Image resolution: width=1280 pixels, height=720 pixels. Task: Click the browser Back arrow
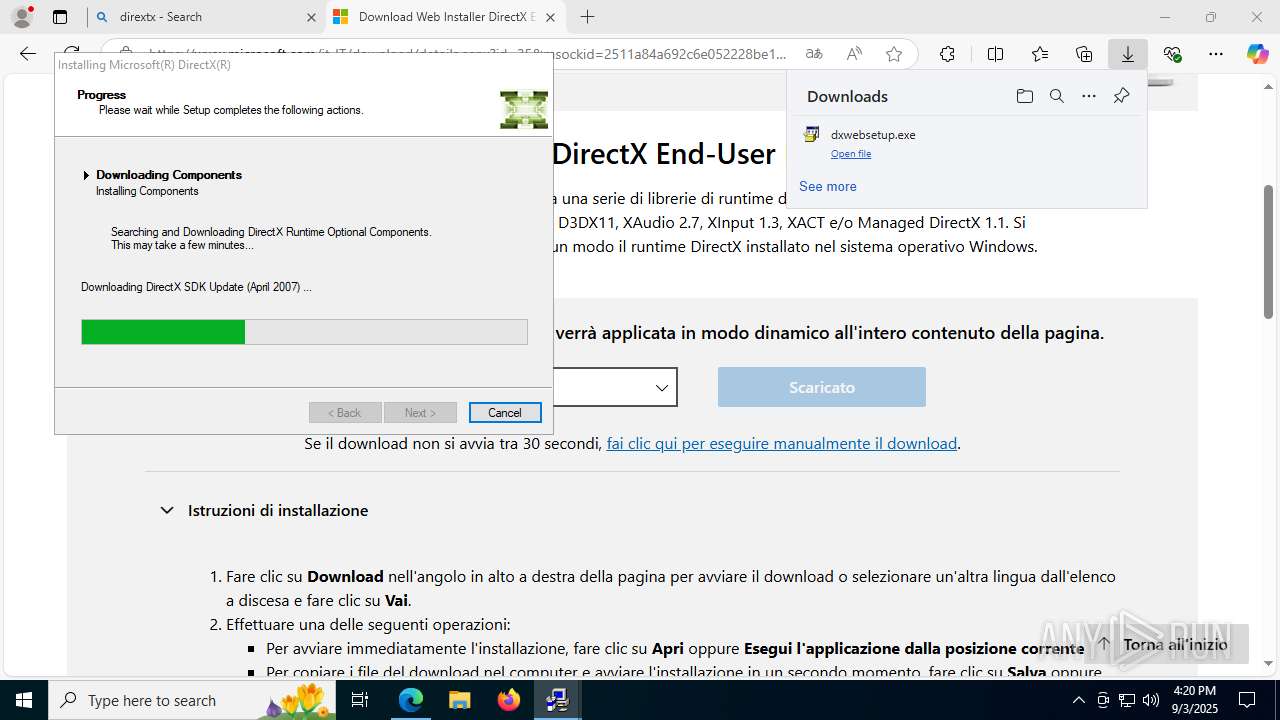pyautogui.click(x=28, y=54)
